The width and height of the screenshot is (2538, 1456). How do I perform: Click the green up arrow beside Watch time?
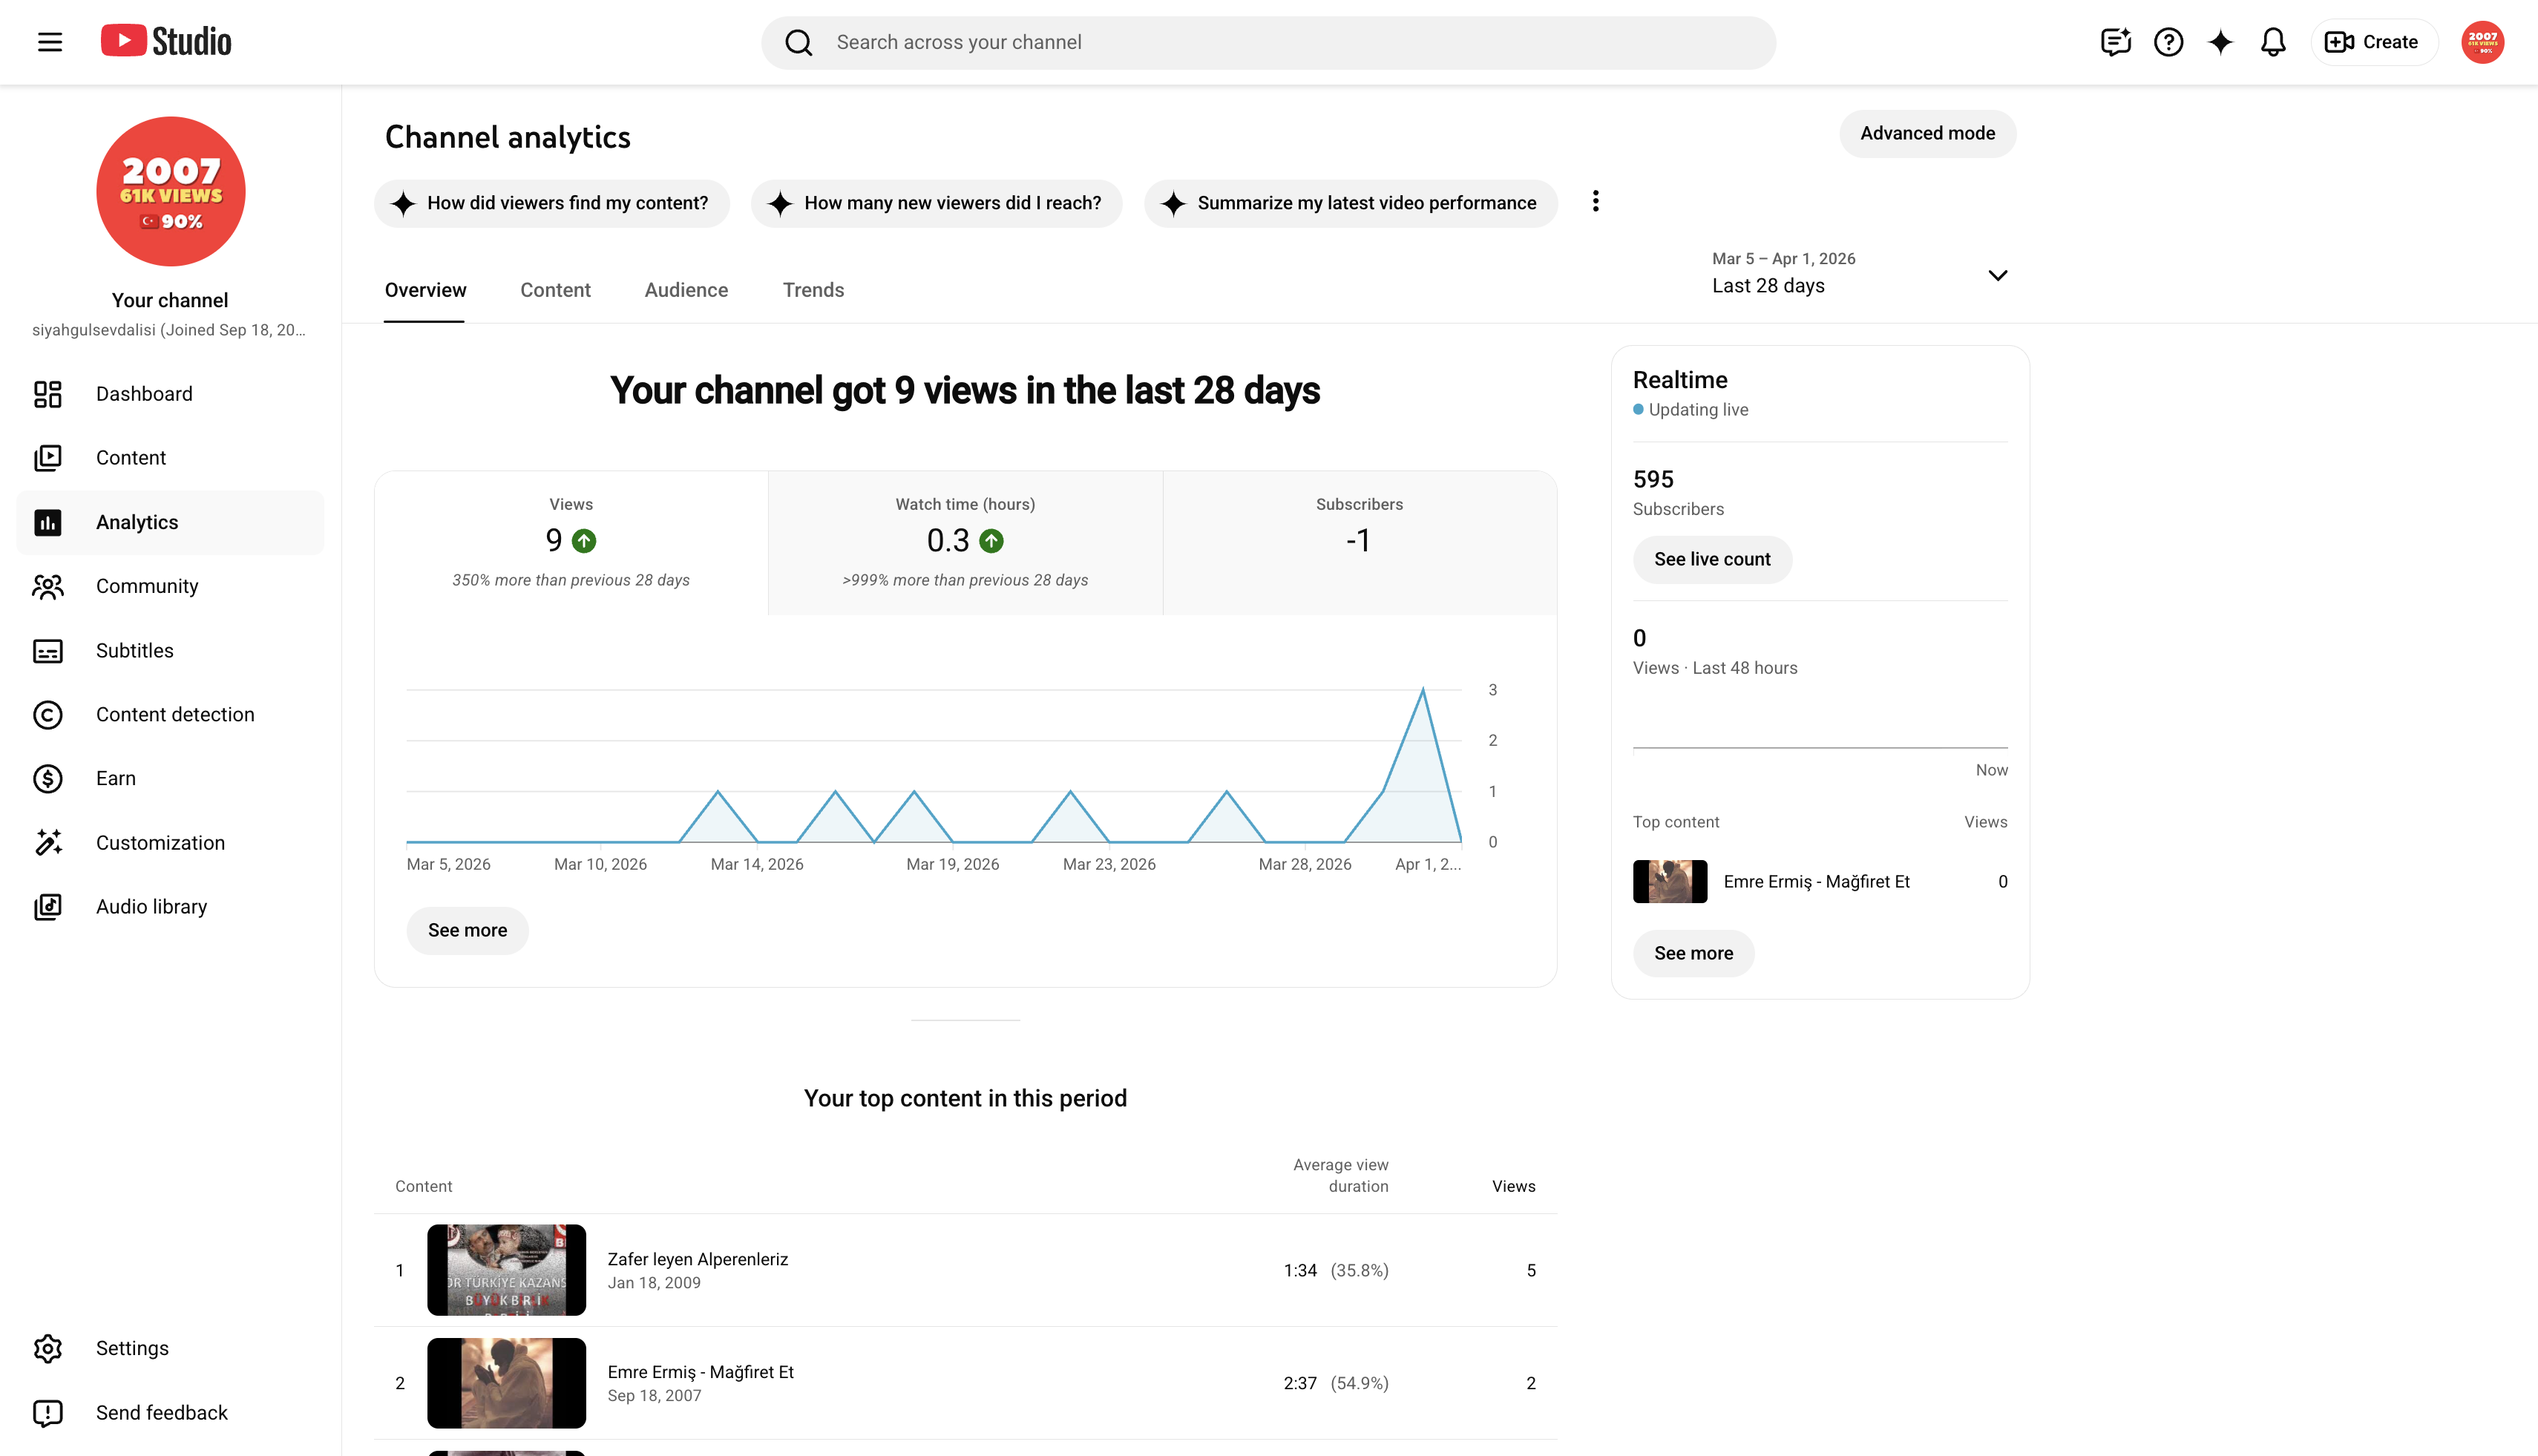991,541
